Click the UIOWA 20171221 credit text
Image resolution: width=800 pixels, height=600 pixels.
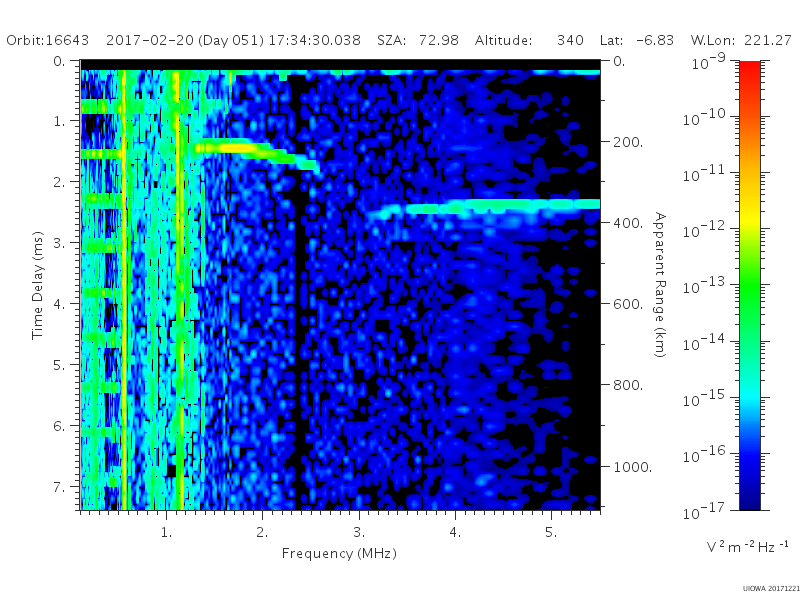tap(771, 589)
